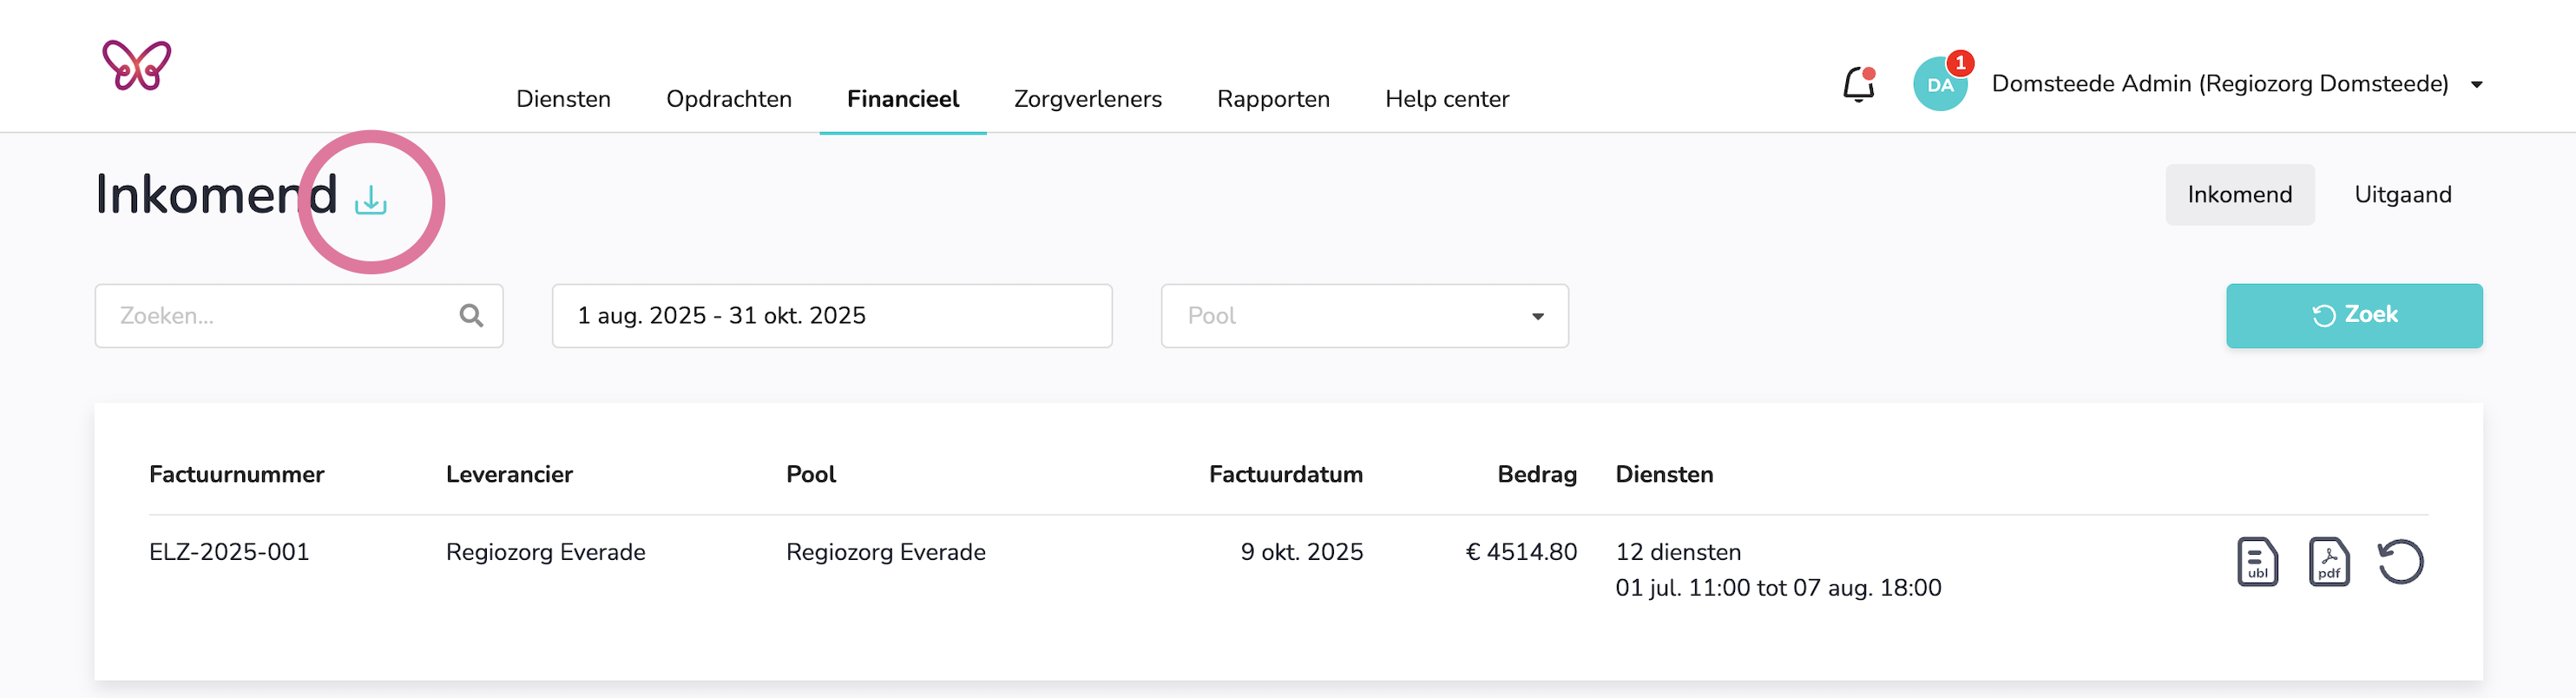2576x698 pixels.
Task: Focus the Zoeken search field
Action: (x=280, y=316)
